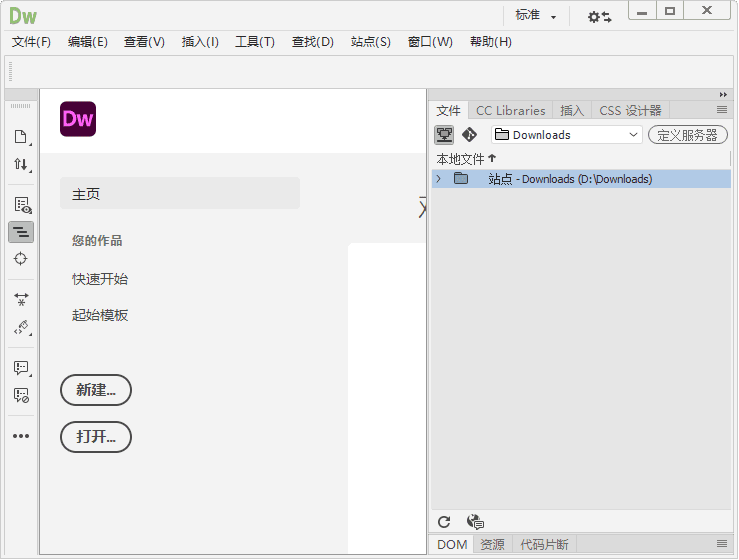
Task: Switch to the CSS 设计器 tab
Action: tap(630, 111)
